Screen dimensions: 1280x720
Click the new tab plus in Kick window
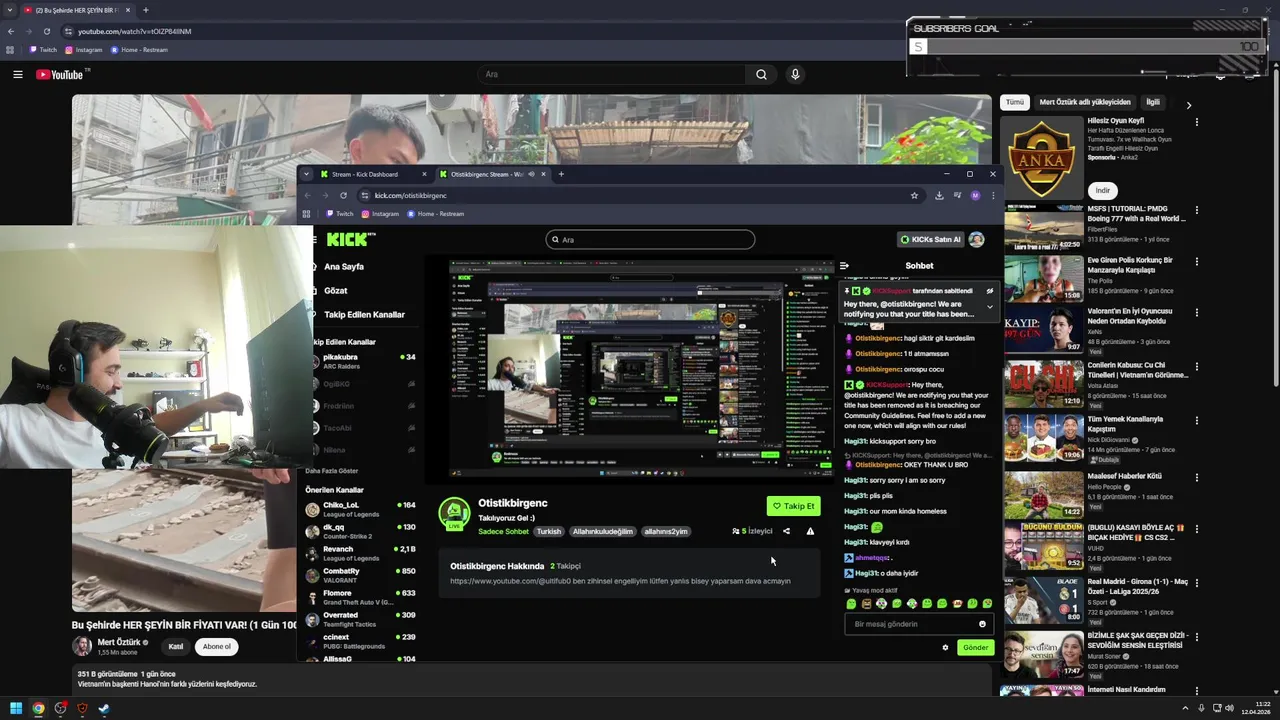[x=561, y=174]
